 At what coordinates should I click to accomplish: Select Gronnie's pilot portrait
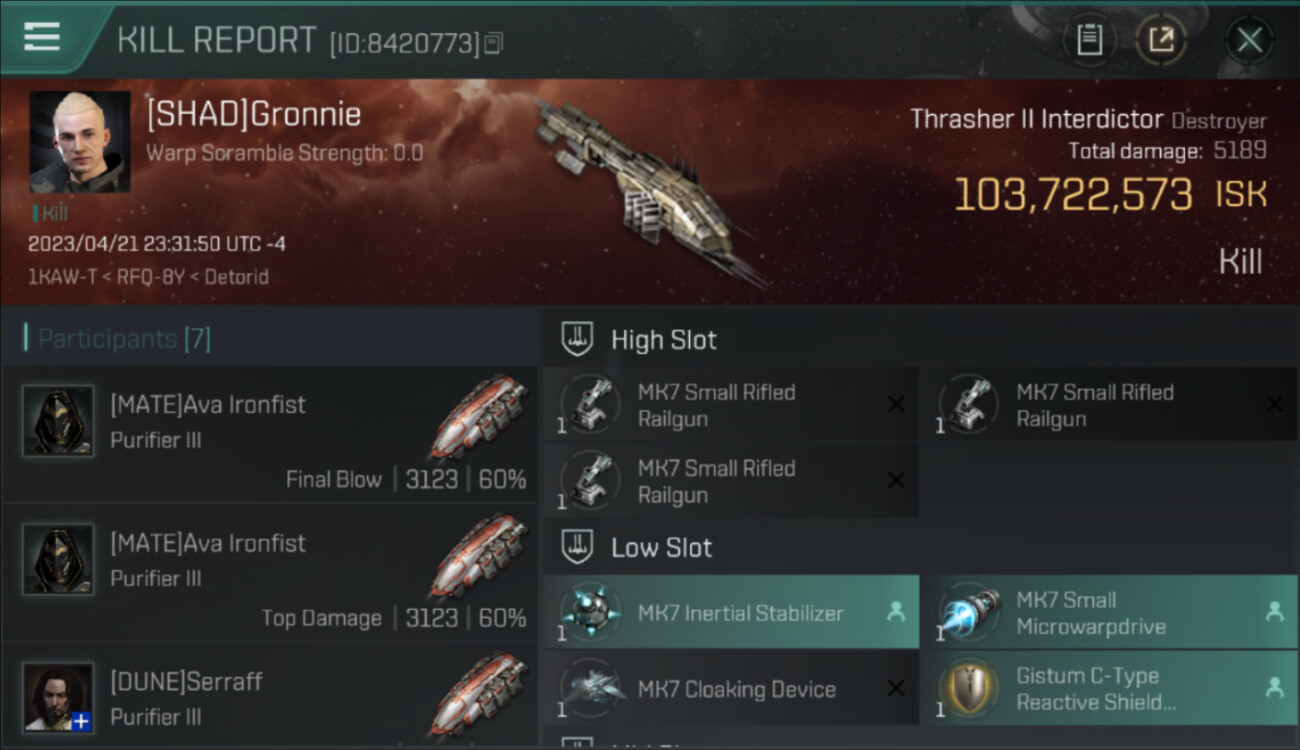click(79, 142)
